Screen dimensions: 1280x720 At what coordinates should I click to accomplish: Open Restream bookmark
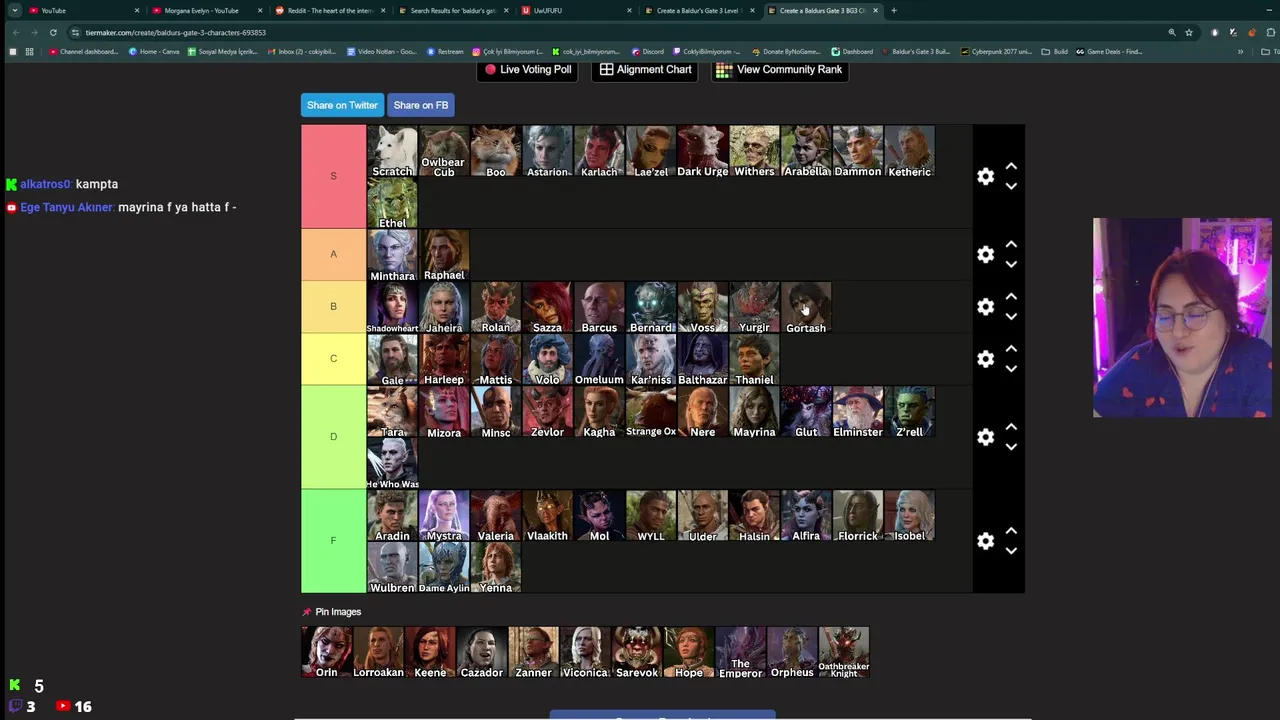[x=445, y=51]
